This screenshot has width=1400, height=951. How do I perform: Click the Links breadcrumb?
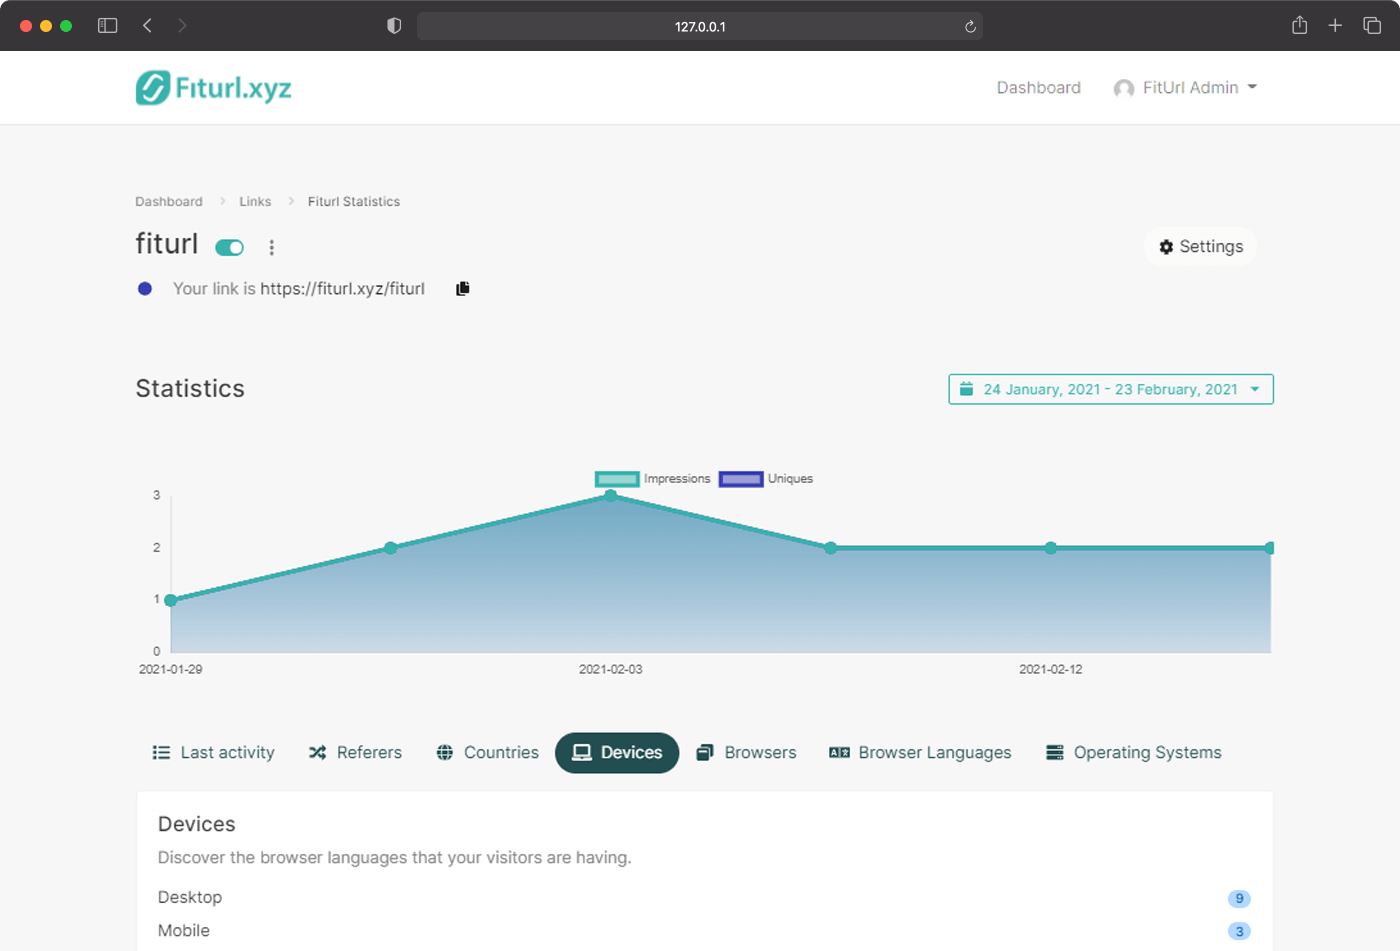pos(255,201)
